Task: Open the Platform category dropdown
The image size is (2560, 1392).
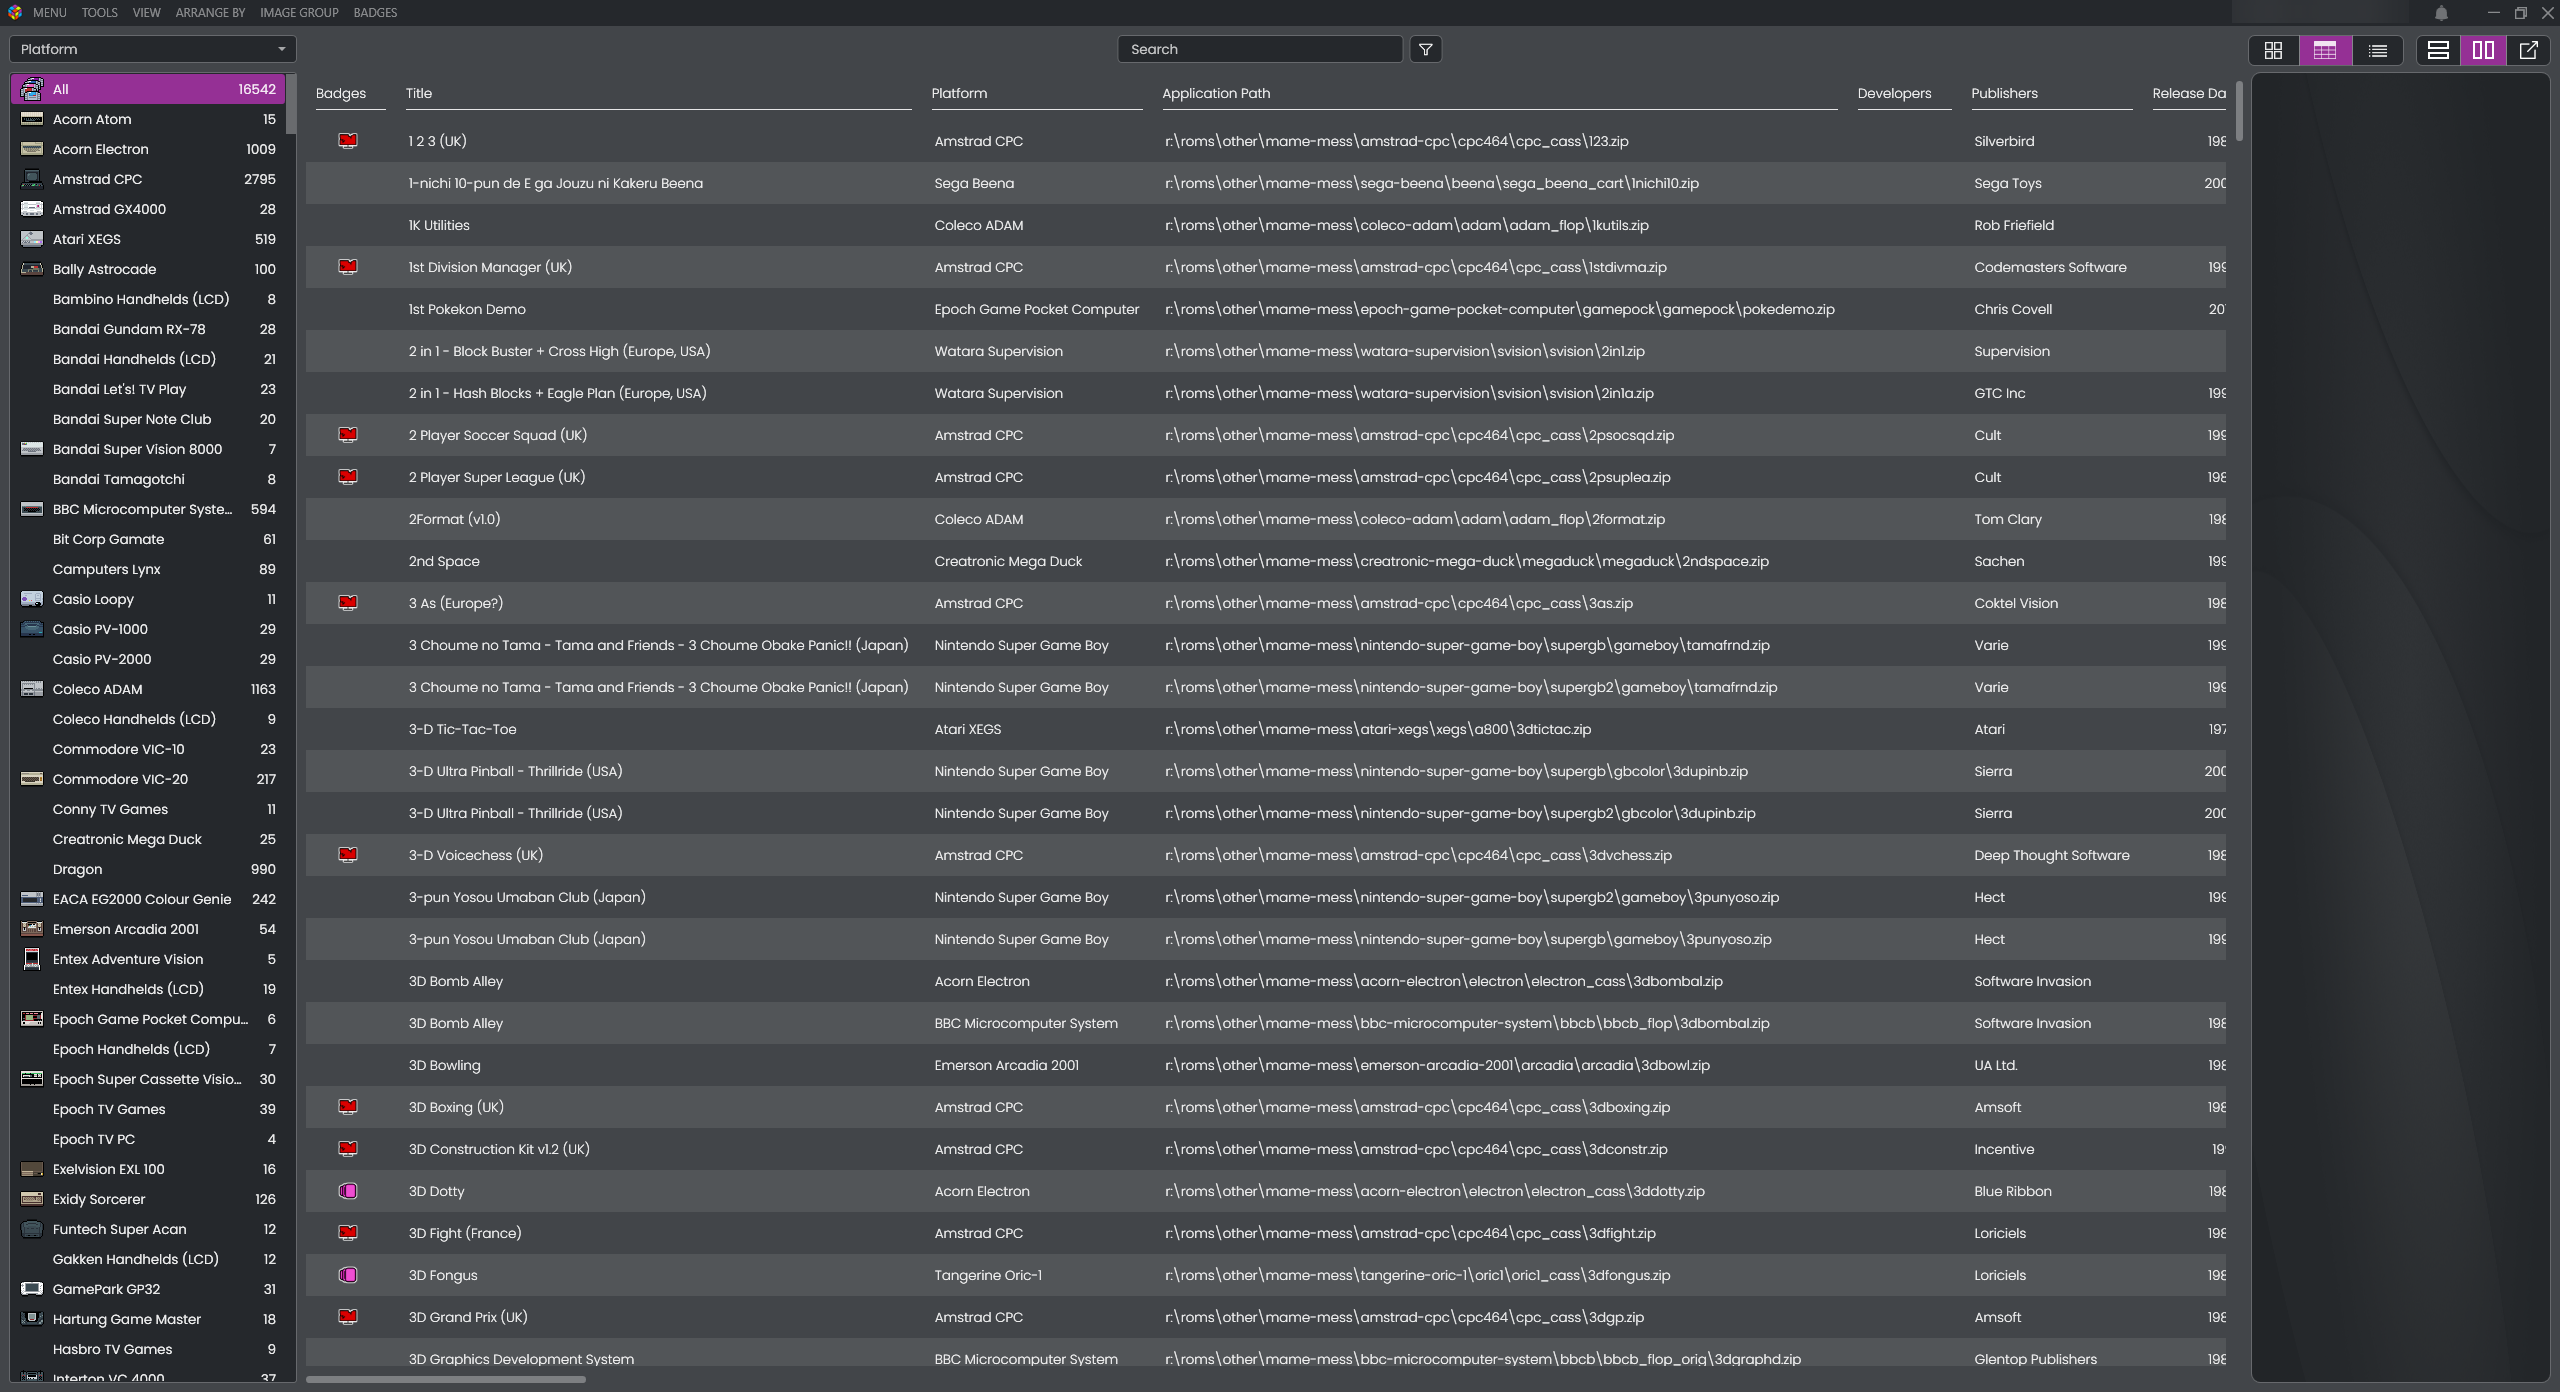Action: (153, 49)
